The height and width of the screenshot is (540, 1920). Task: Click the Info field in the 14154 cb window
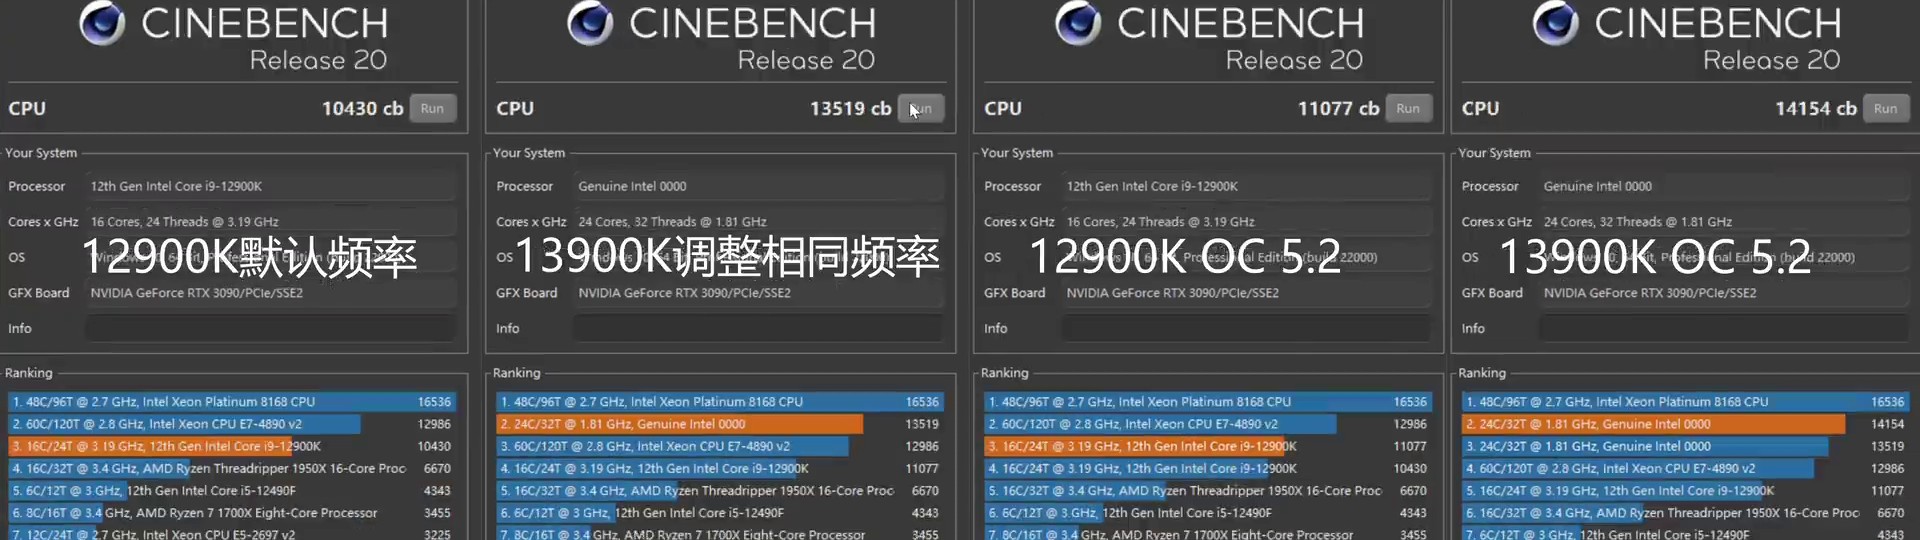1724,328
